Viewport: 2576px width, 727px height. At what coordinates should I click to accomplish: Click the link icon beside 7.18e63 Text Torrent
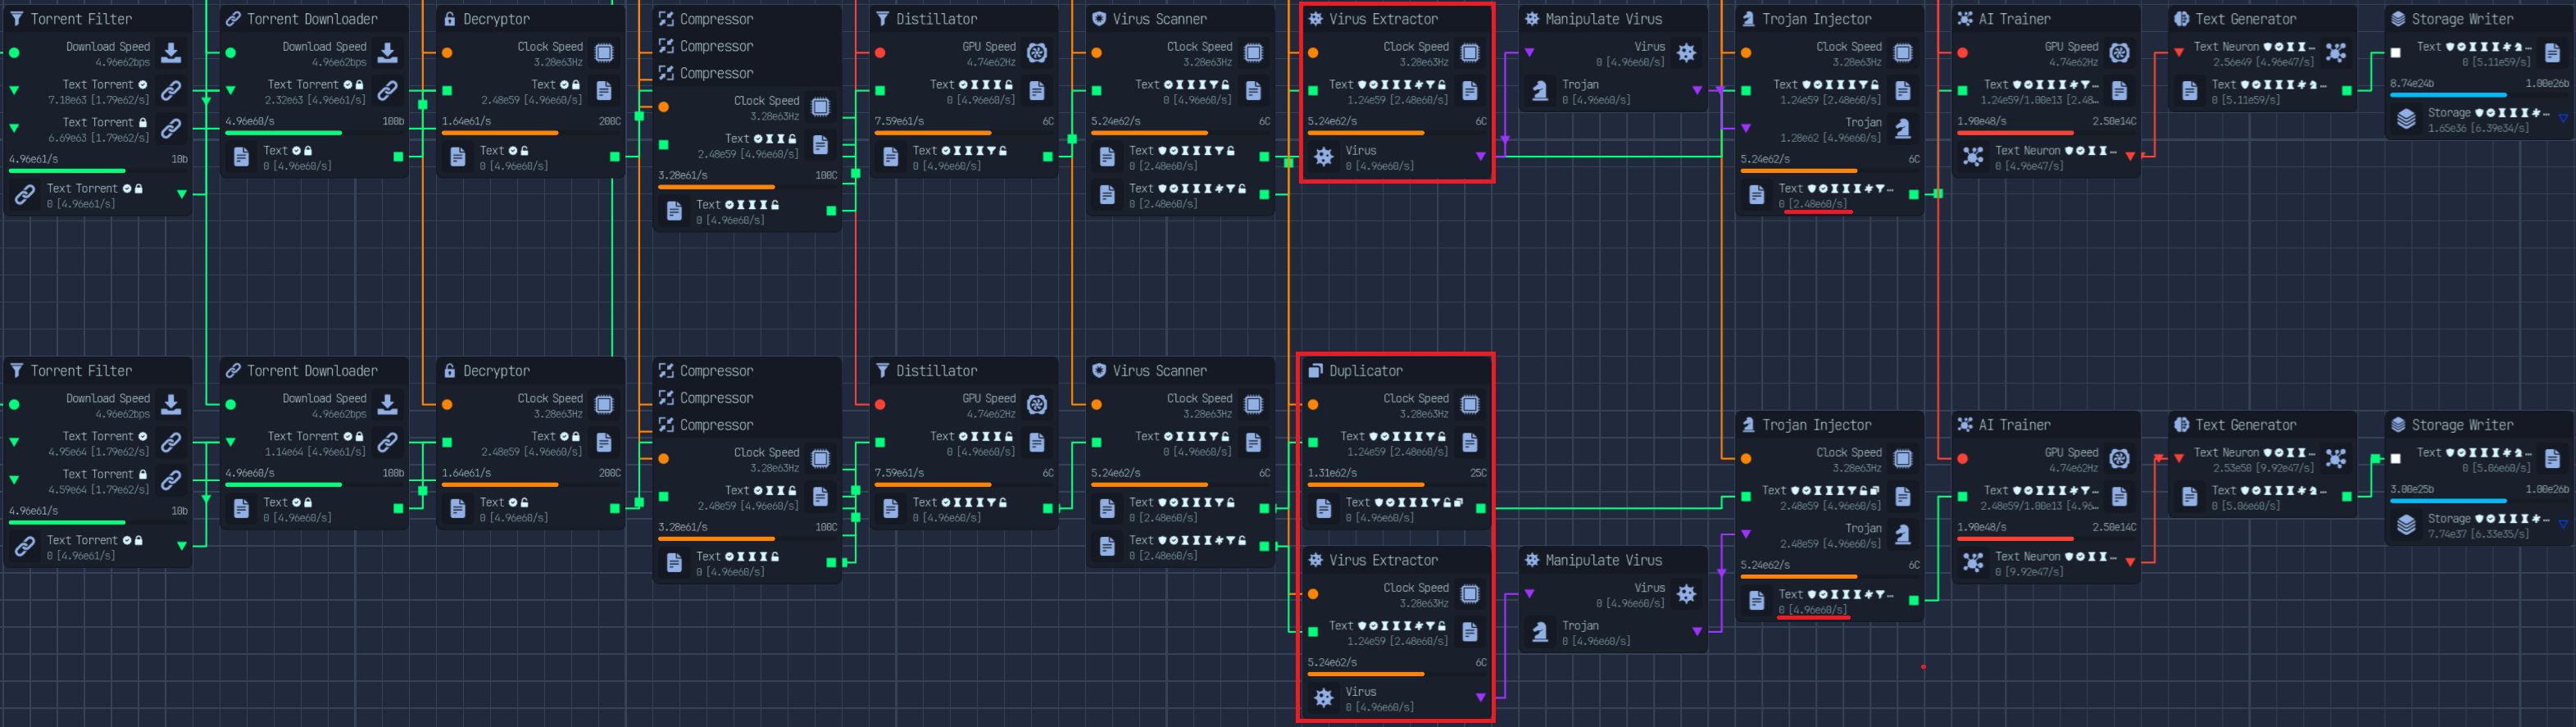(171, 91)
